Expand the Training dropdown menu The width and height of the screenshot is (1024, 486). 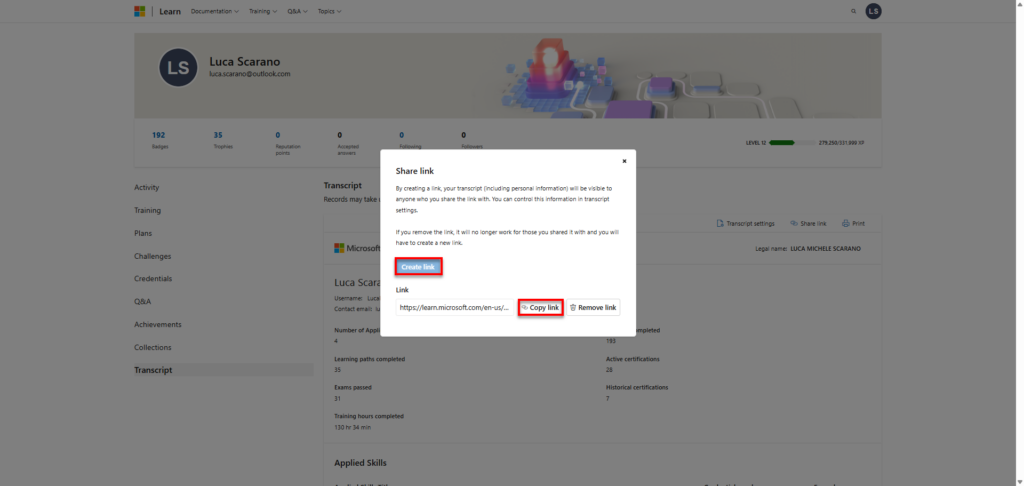(263, 11)
